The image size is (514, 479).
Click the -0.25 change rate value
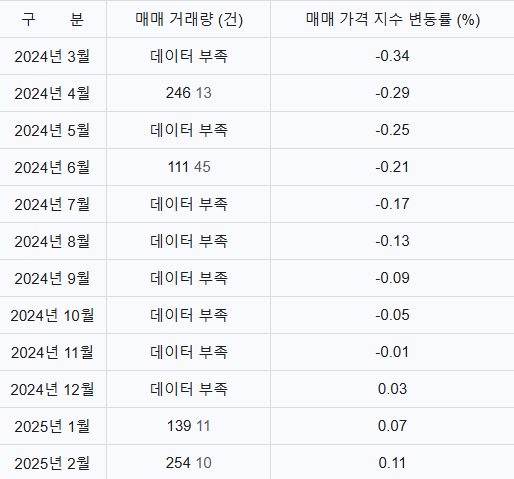pos(392,130)
